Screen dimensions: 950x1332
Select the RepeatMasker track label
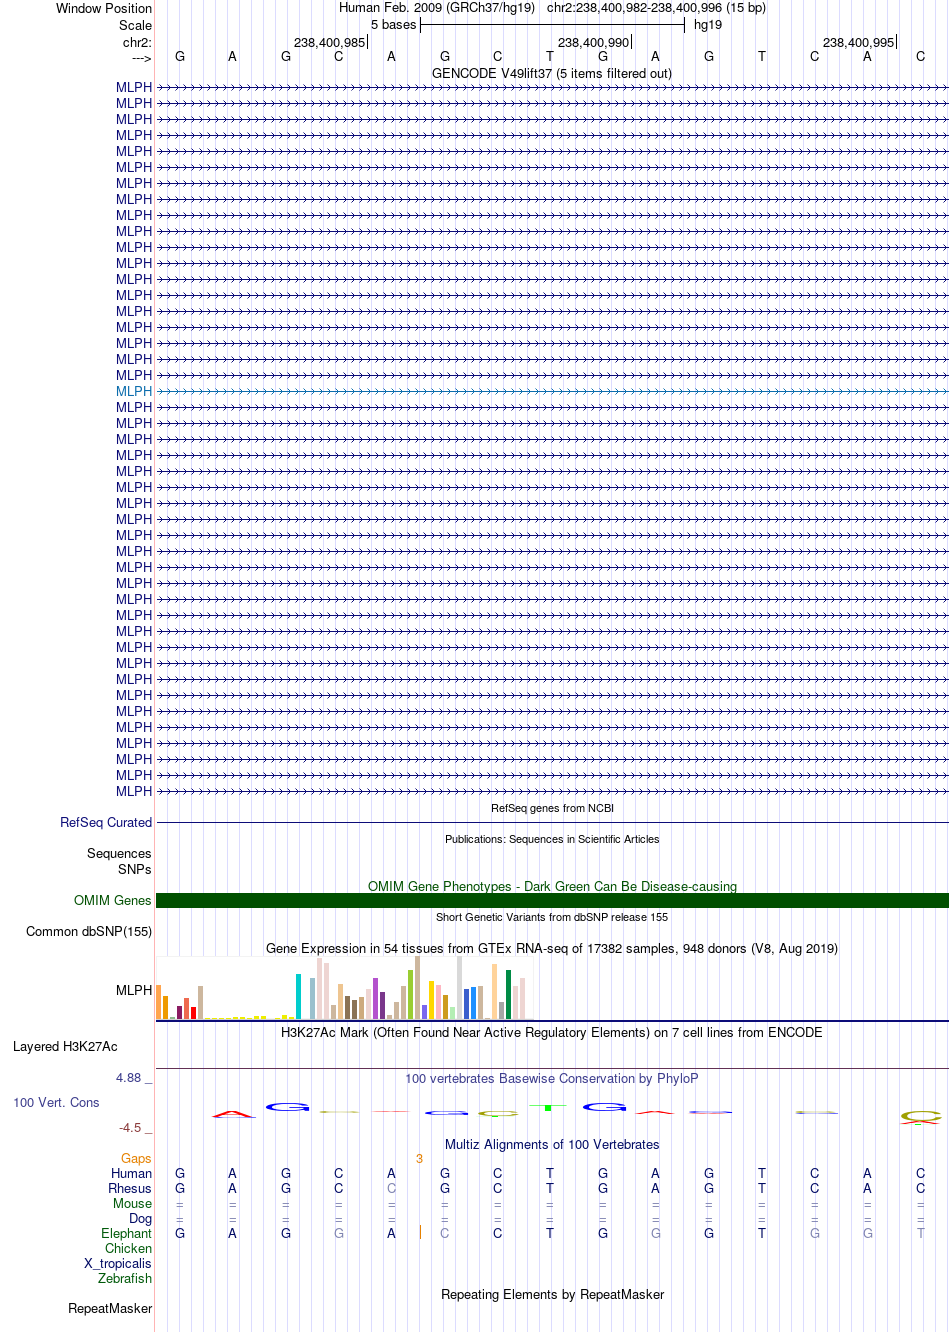[x=110, y=1308]
